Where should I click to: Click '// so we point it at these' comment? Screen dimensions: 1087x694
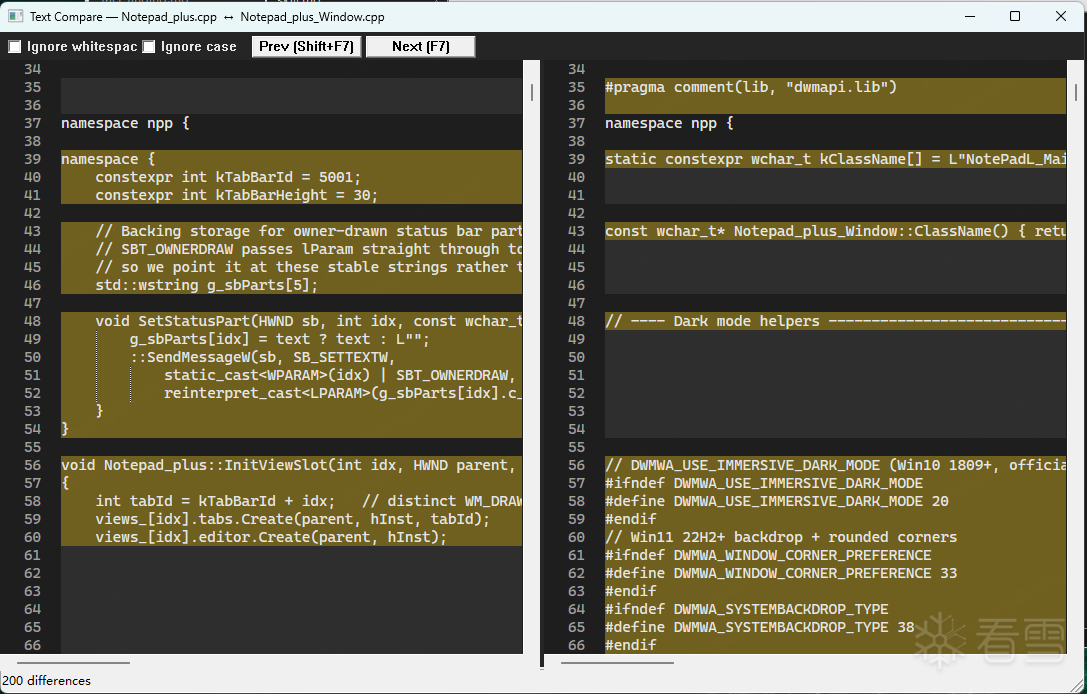tap(308, 268)
